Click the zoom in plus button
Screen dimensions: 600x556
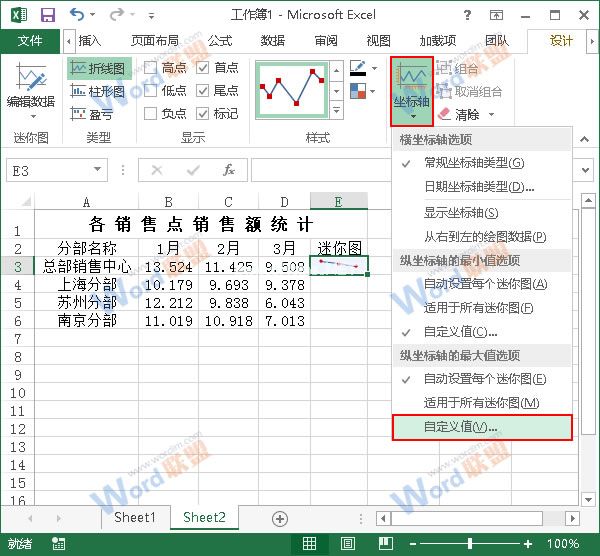click(x=528, y=544)
